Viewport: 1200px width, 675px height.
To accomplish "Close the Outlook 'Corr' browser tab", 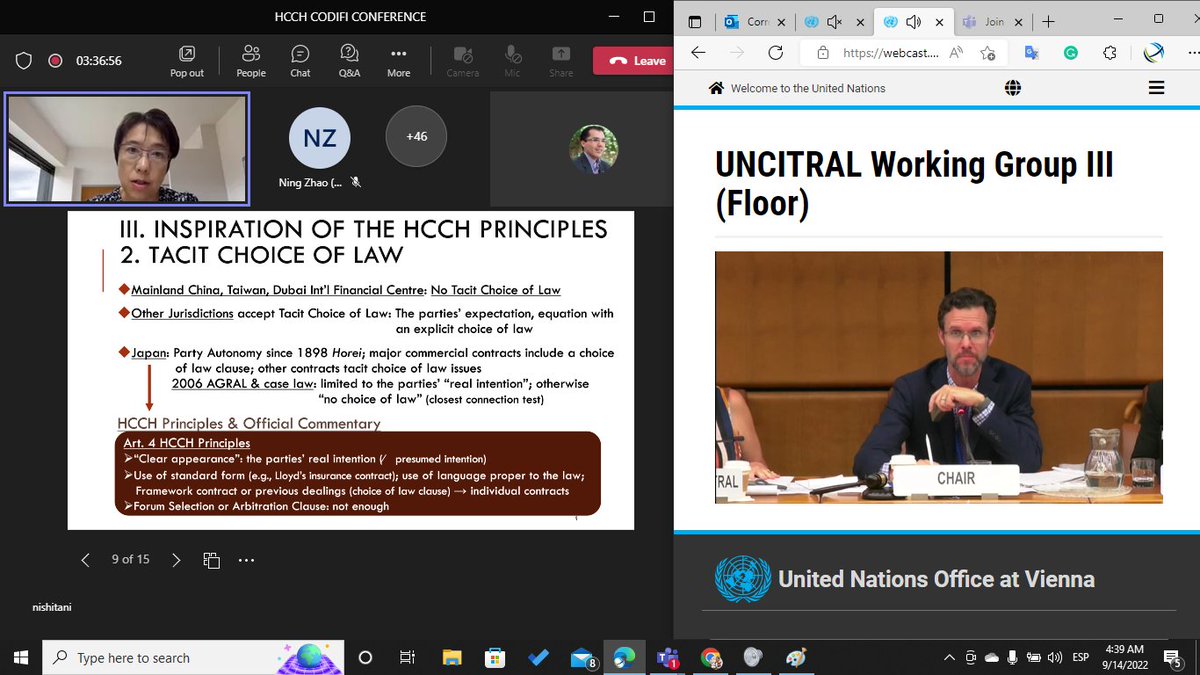I will 783,21.
